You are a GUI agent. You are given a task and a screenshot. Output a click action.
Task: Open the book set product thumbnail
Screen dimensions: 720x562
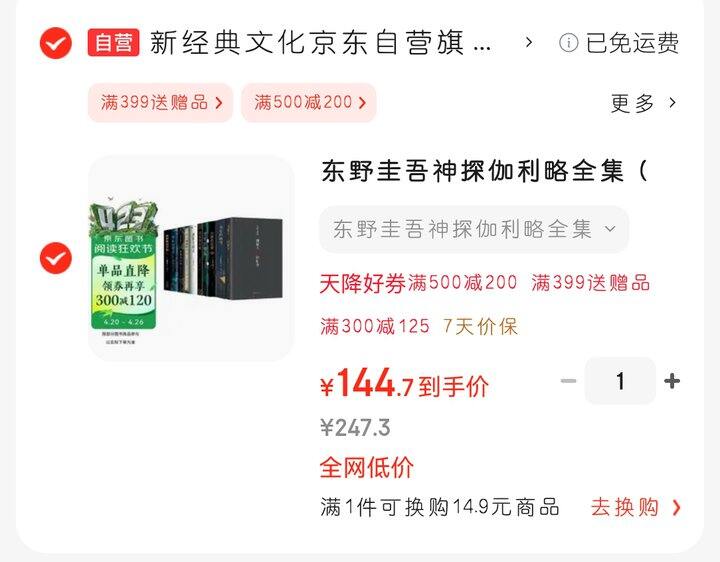(x=191, y=258)
